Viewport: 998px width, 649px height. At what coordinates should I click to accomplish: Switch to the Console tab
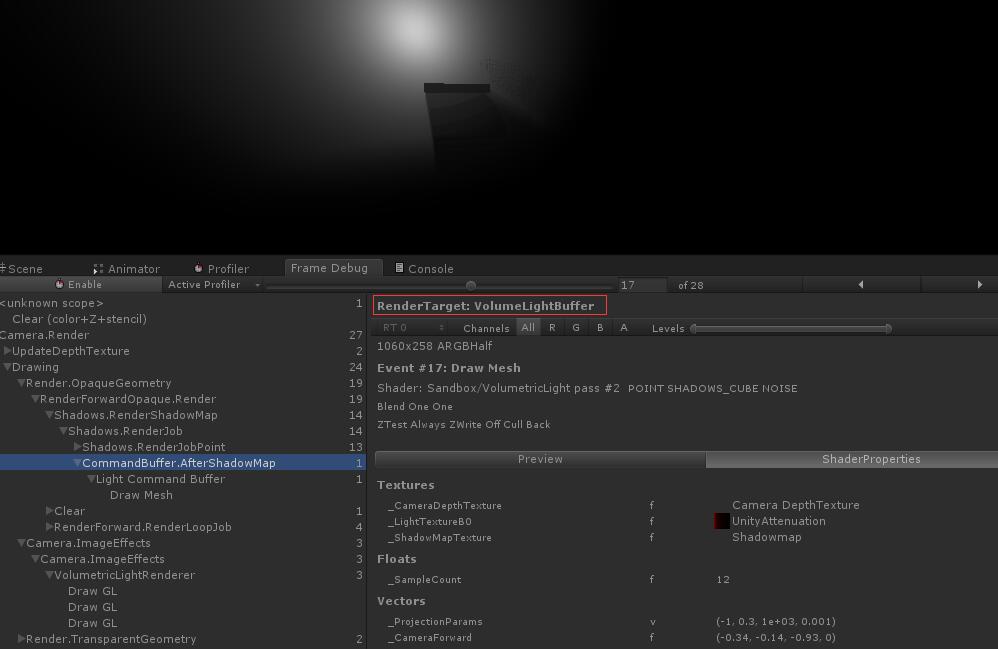pos(425,269)
